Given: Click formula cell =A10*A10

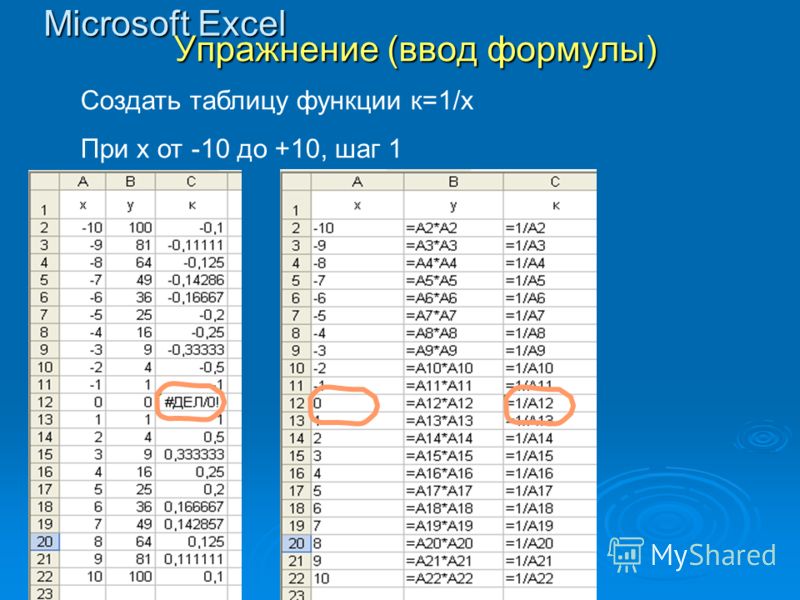Looking at the screenshot, I should click(x=454, y=368).
